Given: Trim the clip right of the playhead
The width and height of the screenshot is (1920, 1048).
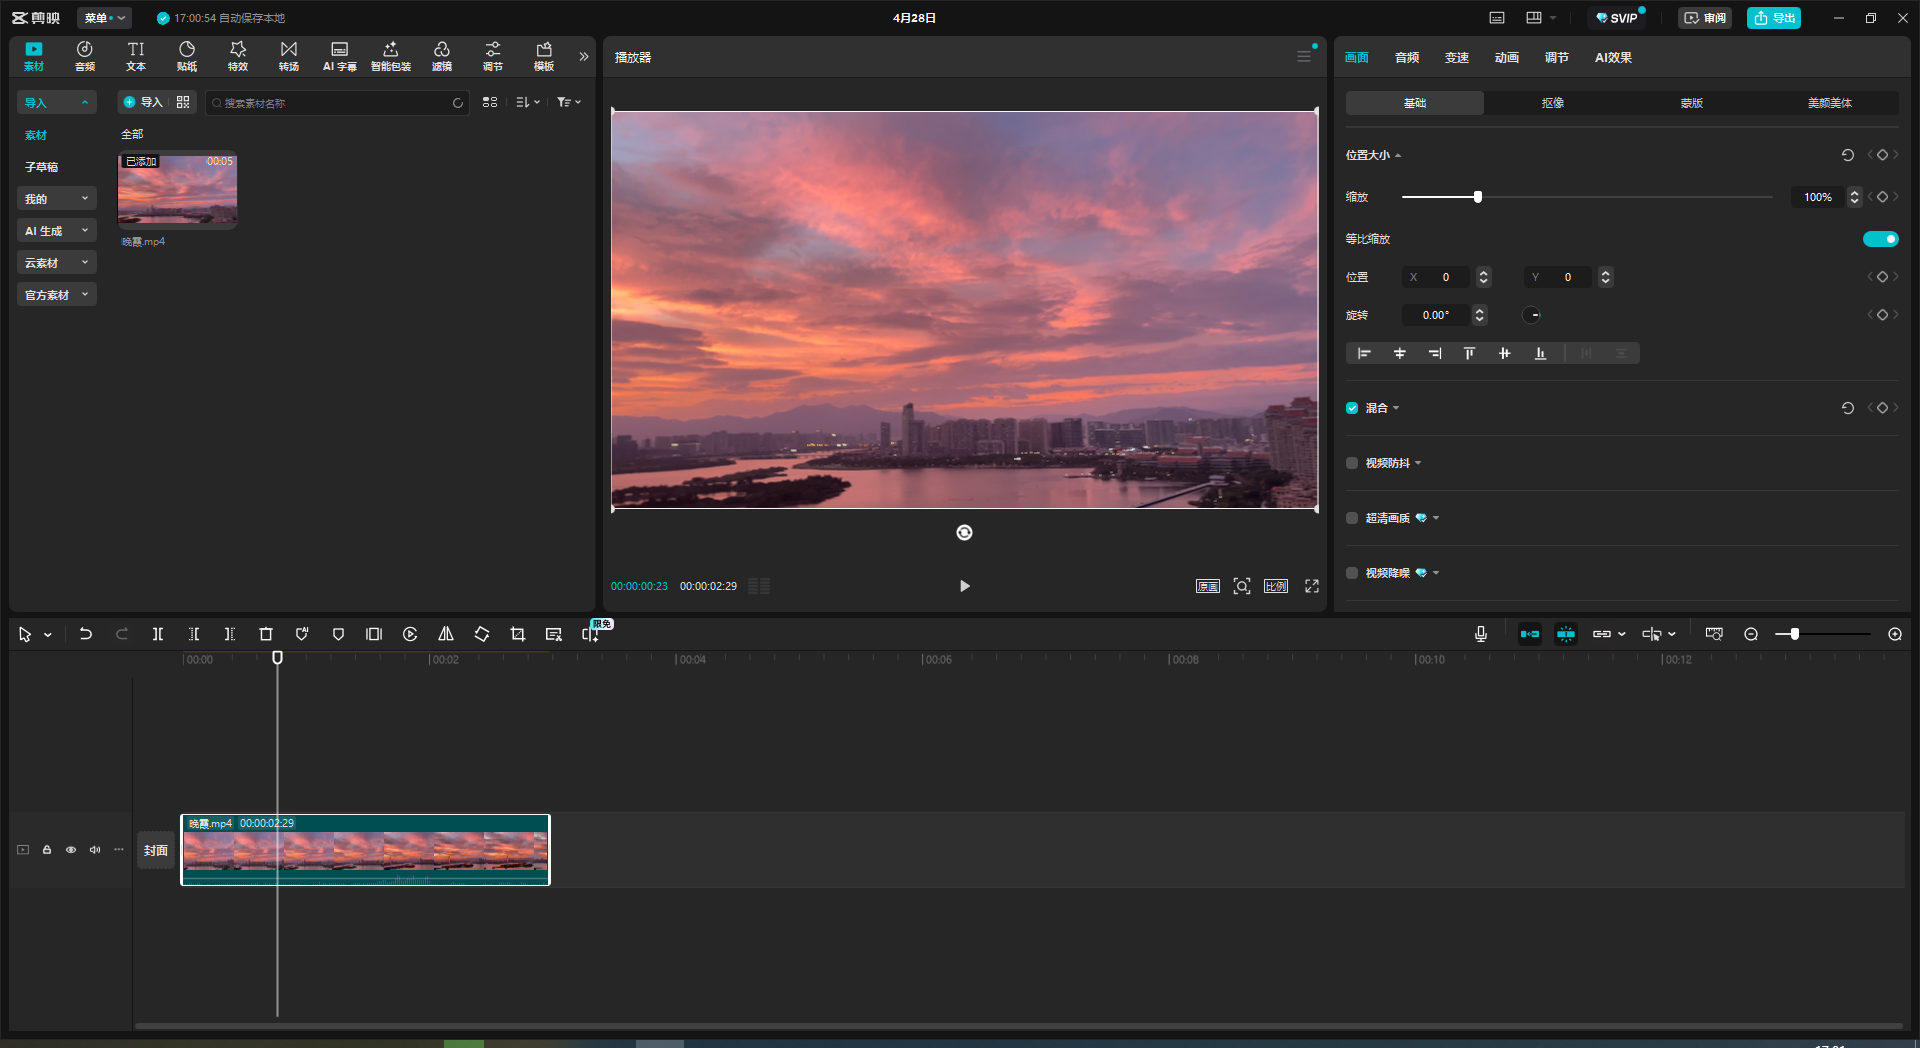Looking at the screenshot, I should point(230,634).
